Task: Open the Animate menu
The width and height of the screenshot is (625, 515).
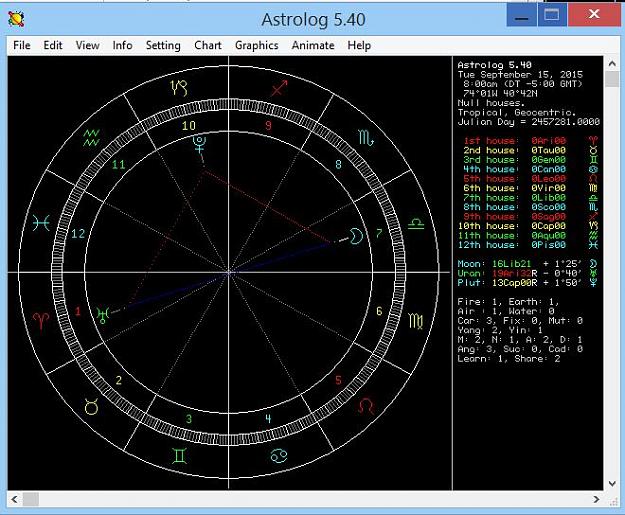Action: click(x=313, y=45)
